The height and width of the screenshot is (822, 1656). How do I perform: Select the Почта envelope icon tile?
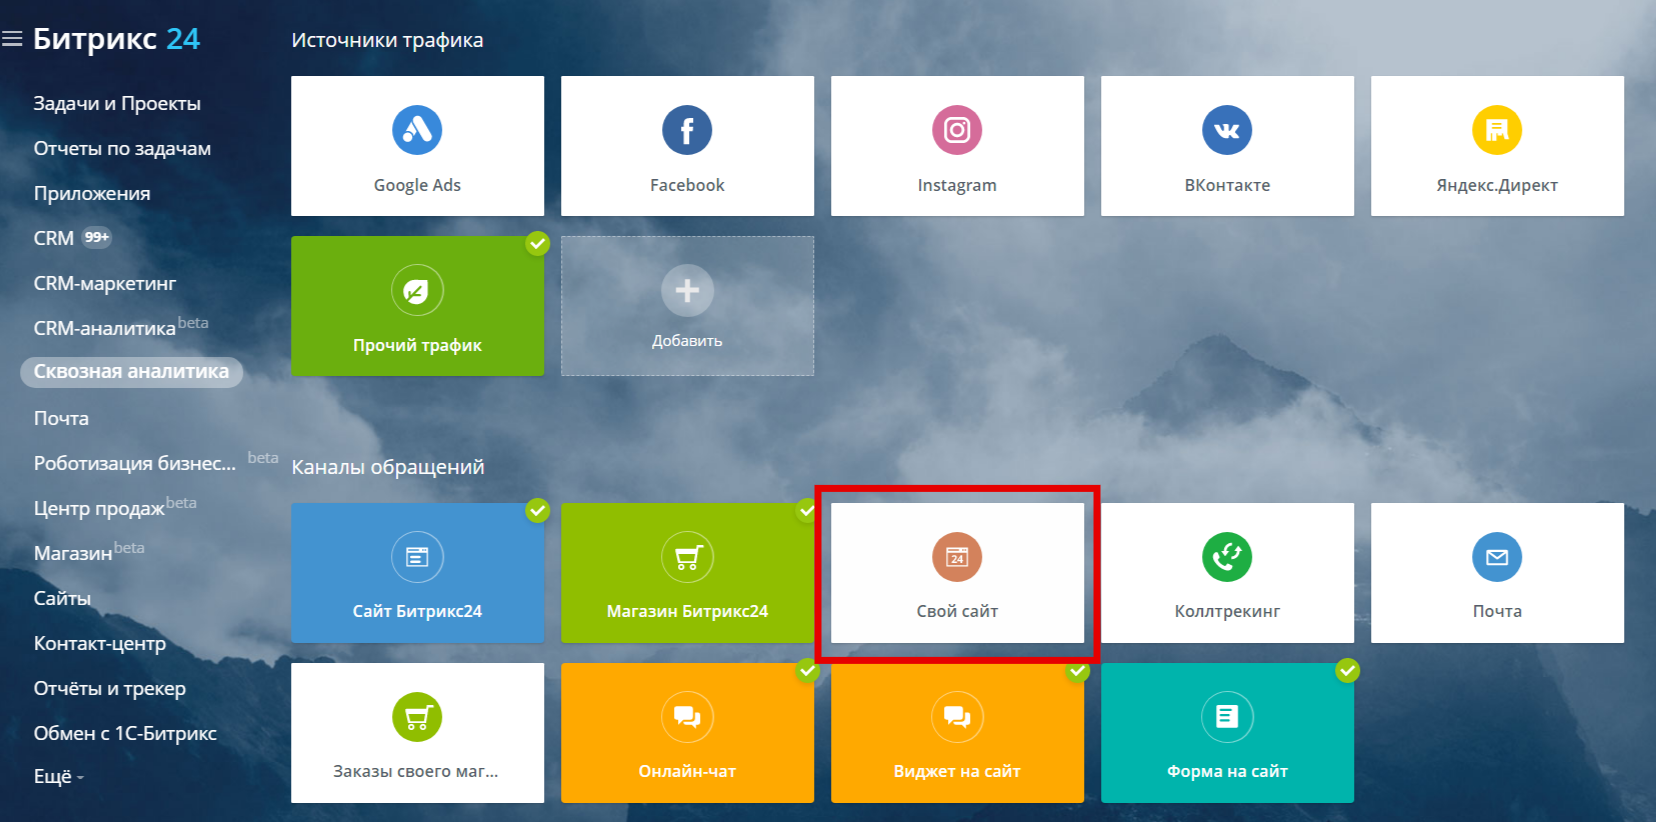pos(1497,557)
